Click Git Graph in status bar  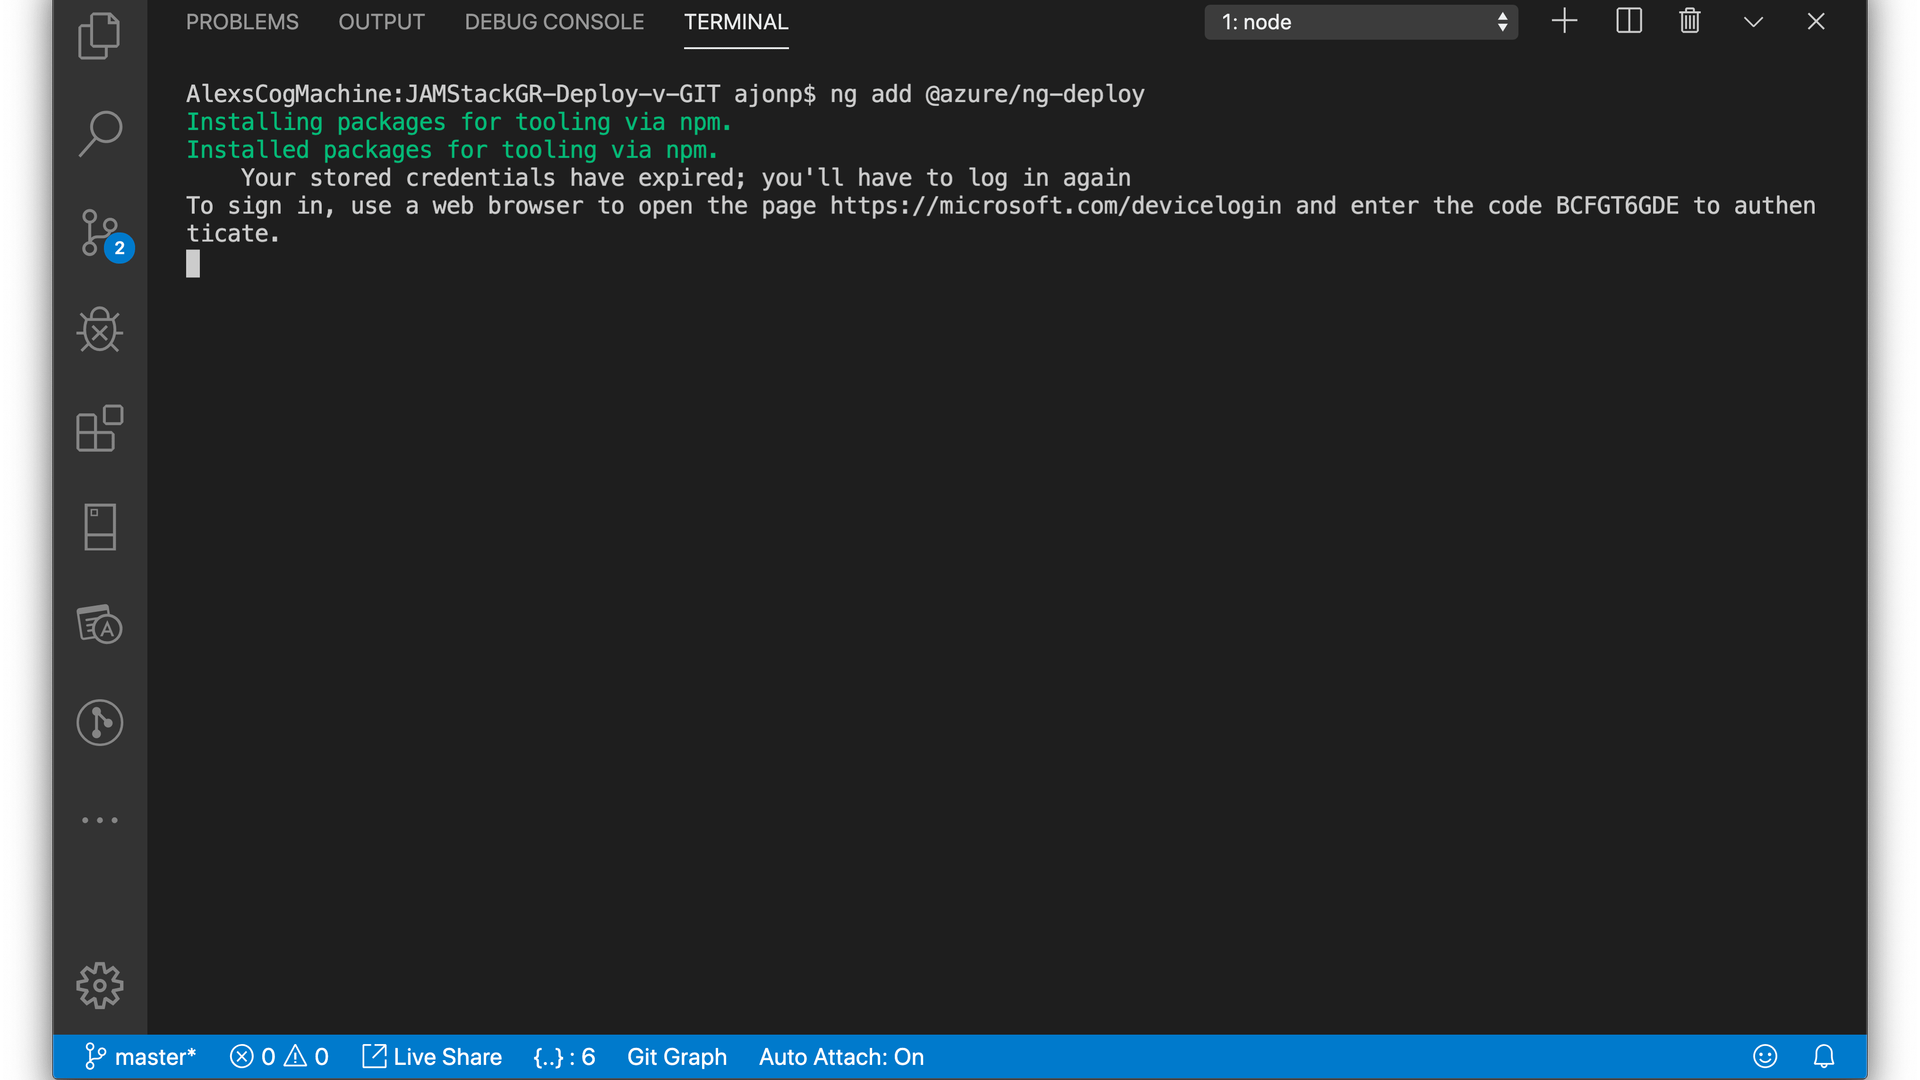[x=676, y=1057]
